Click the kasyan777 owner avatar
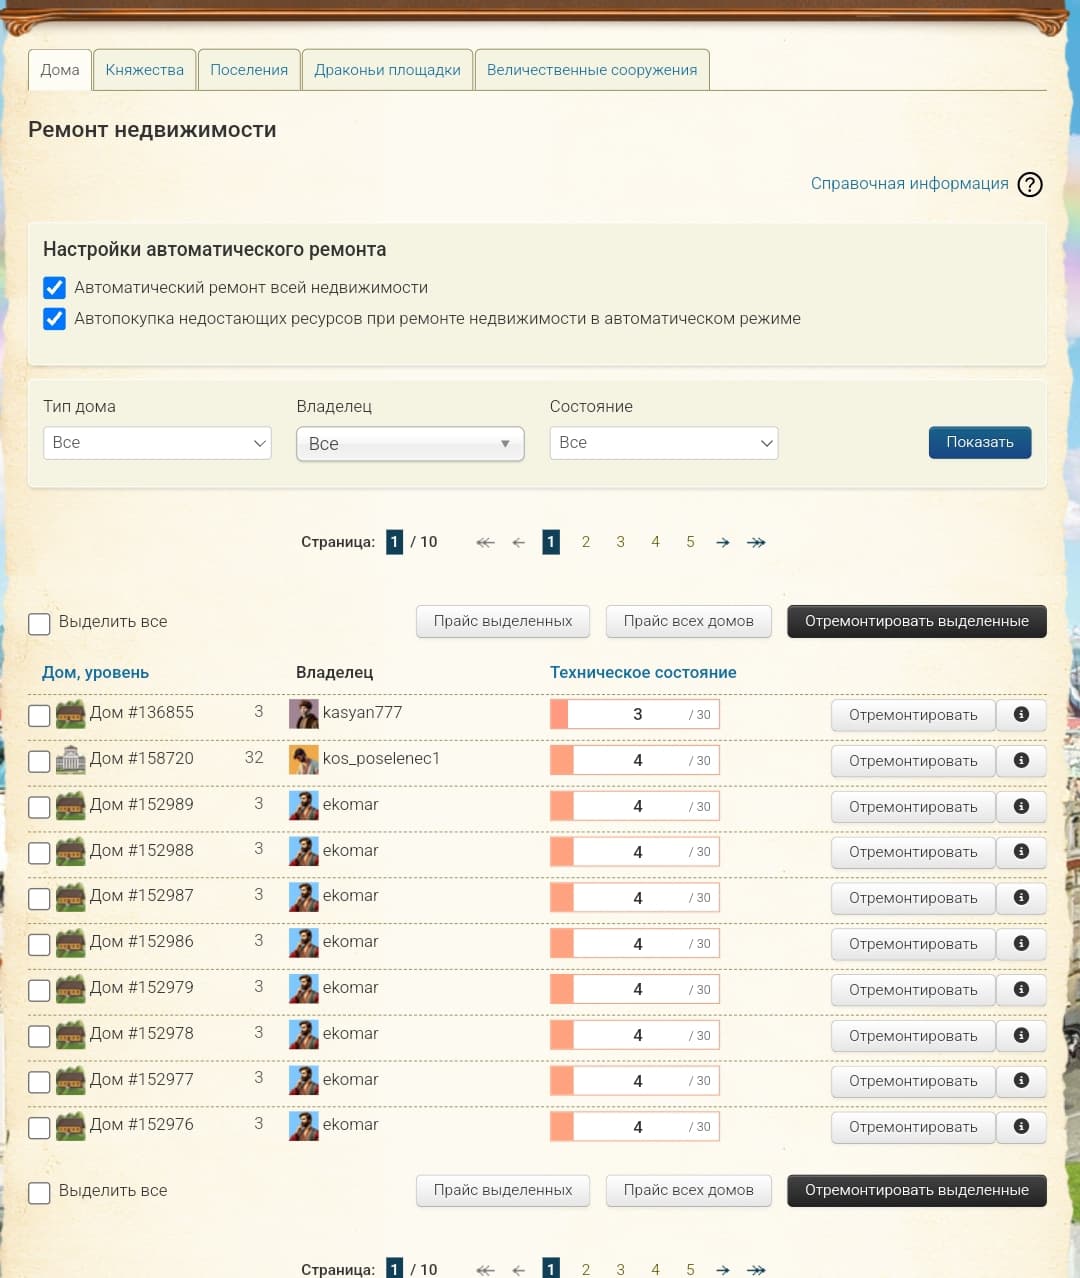 [303, 713]
